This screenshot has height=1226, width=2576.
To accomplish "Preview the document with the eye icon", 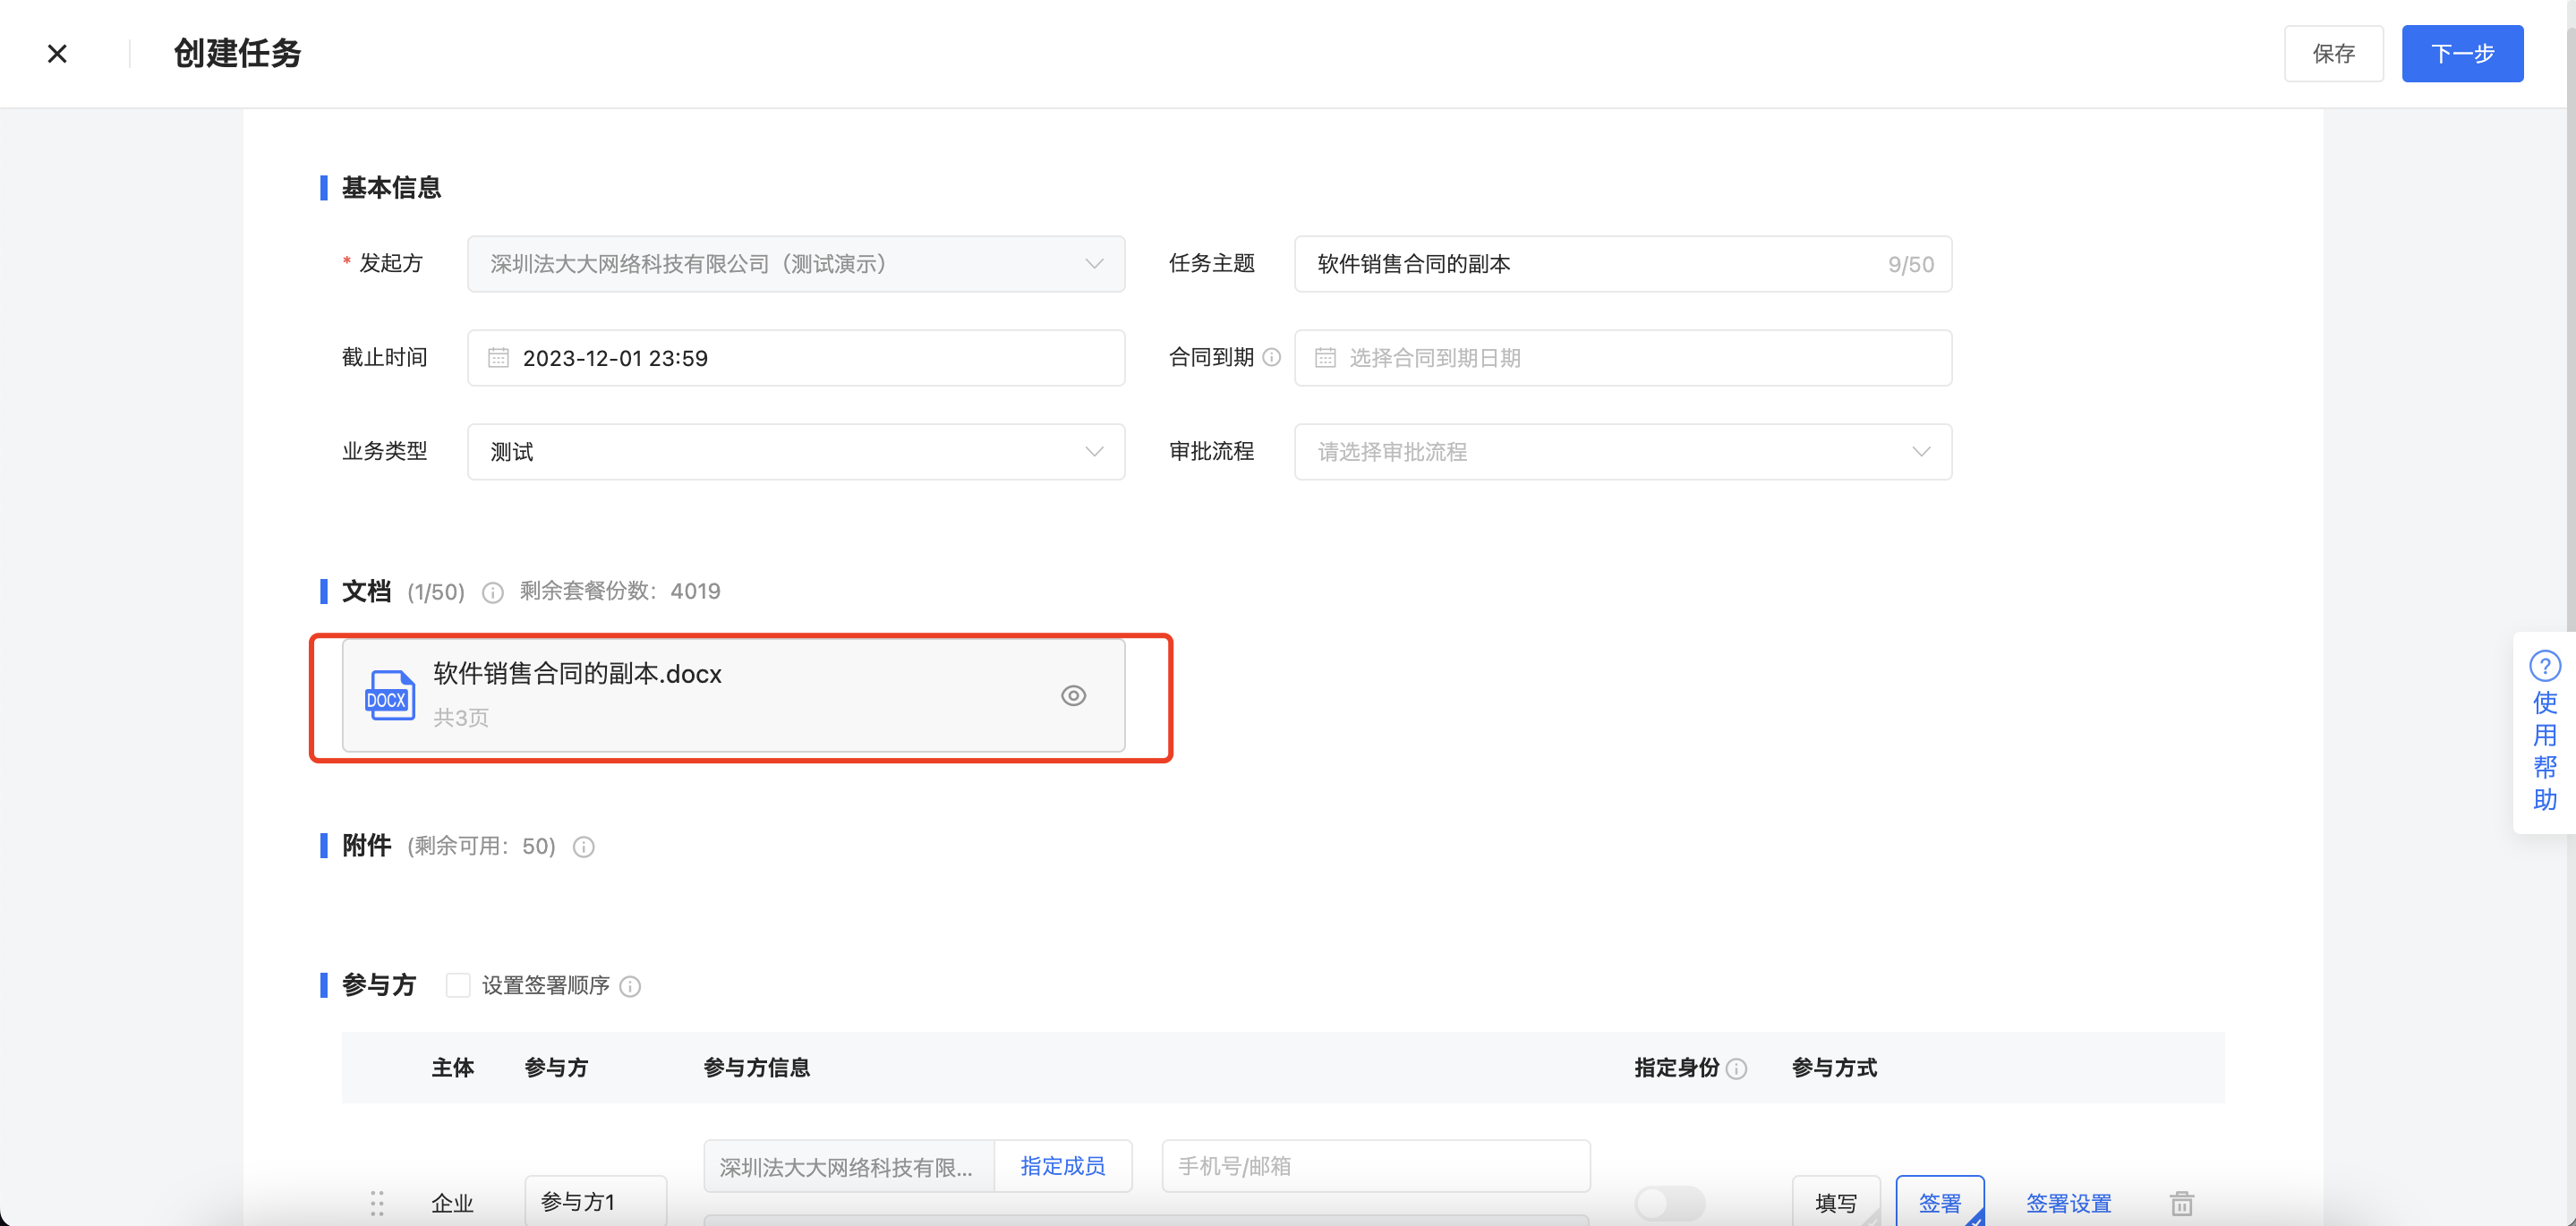I will coord(1073,696).
